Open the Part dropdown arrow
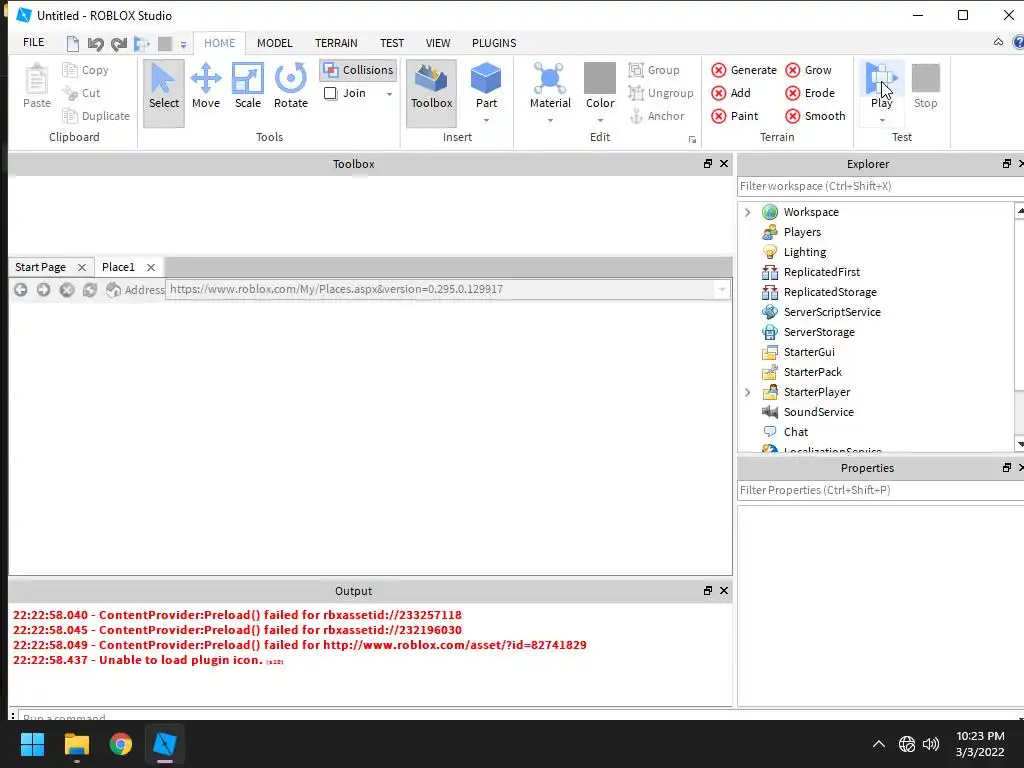The width and height of the screenshot is (1024, 768). (486, 120)
